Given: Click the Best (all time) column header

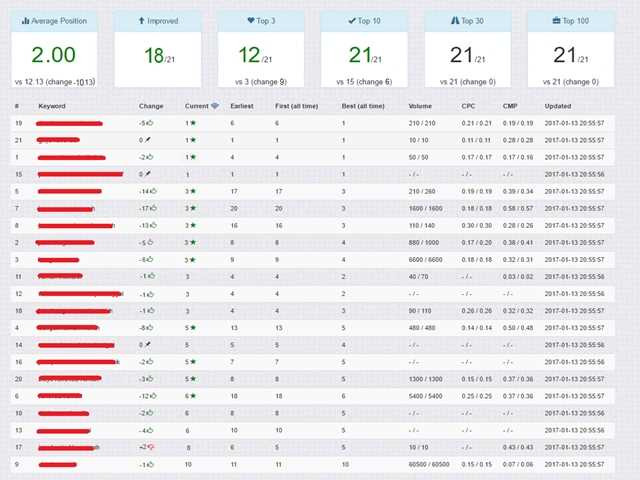Looking at the screenshot, I should [361, 105].
